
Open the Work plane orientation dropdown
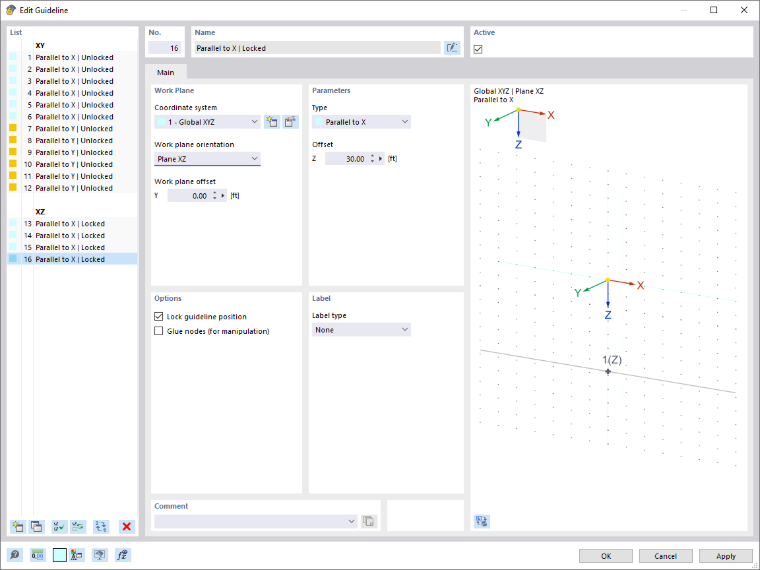click(207, 159)
